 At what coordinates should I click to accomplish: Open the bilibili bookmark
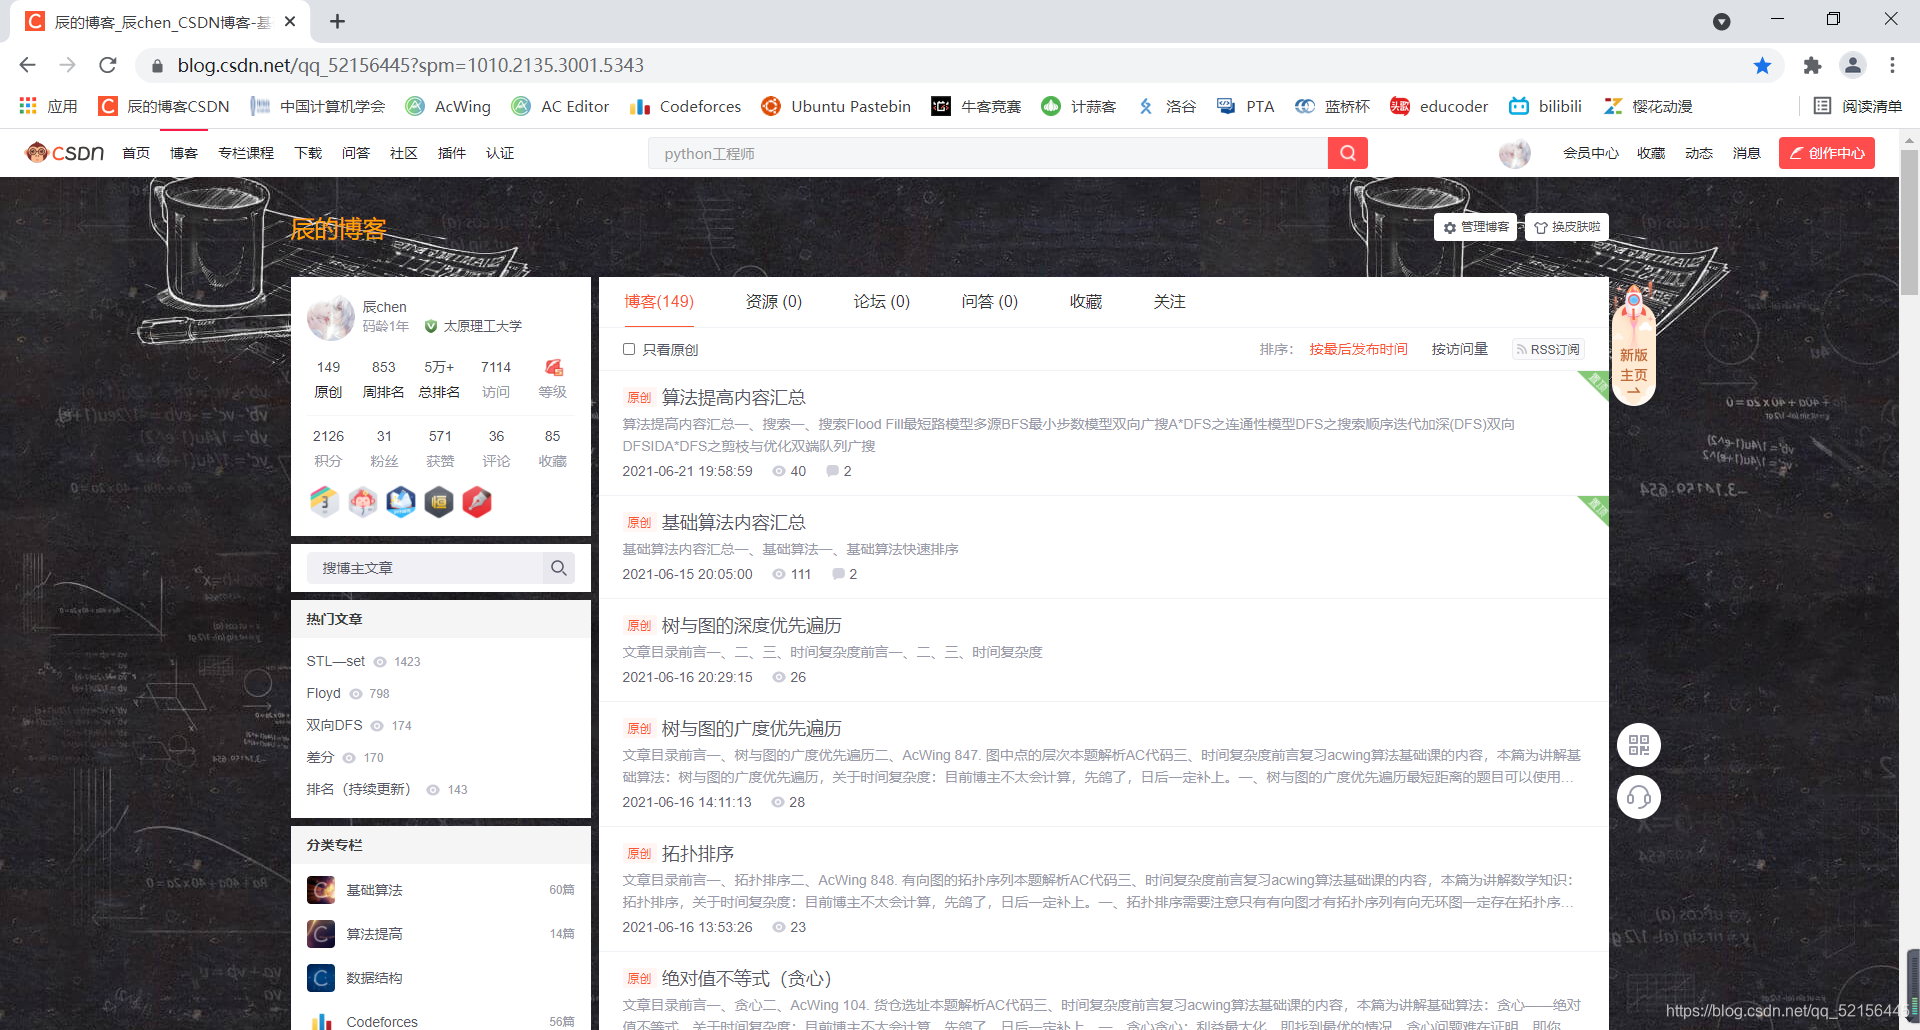(1545, 106)
